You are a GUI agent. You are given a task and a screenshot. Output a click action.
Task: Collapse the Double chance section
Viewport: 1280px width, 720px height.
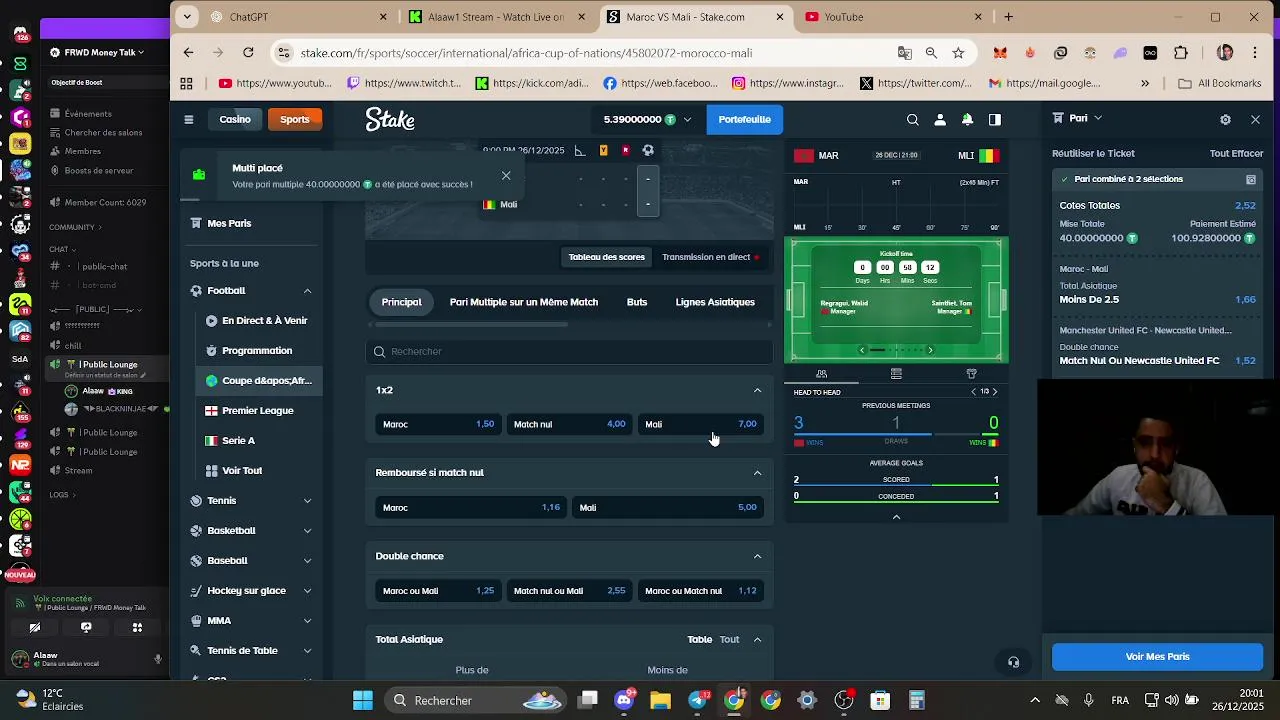click(757, 556)
